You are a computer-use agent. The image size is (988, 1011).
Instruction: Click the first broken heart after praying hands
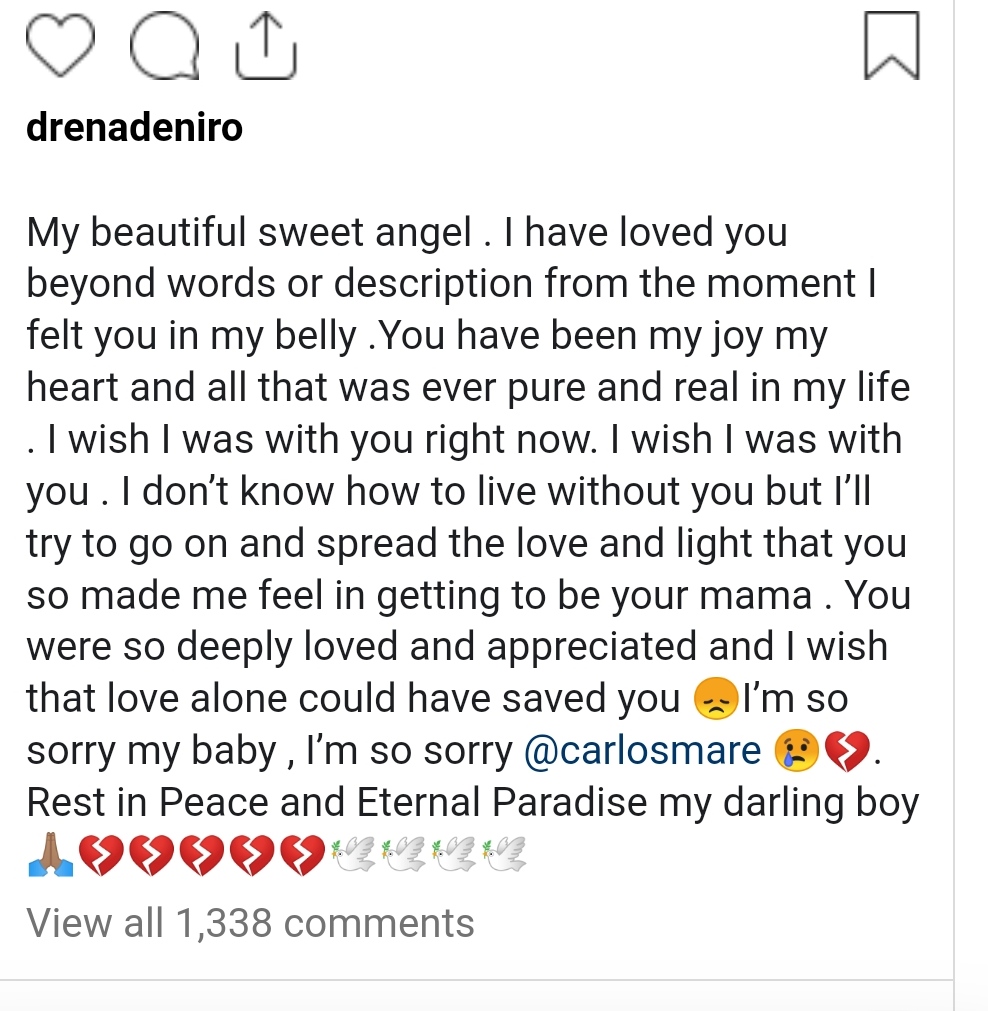pos(100,856)
